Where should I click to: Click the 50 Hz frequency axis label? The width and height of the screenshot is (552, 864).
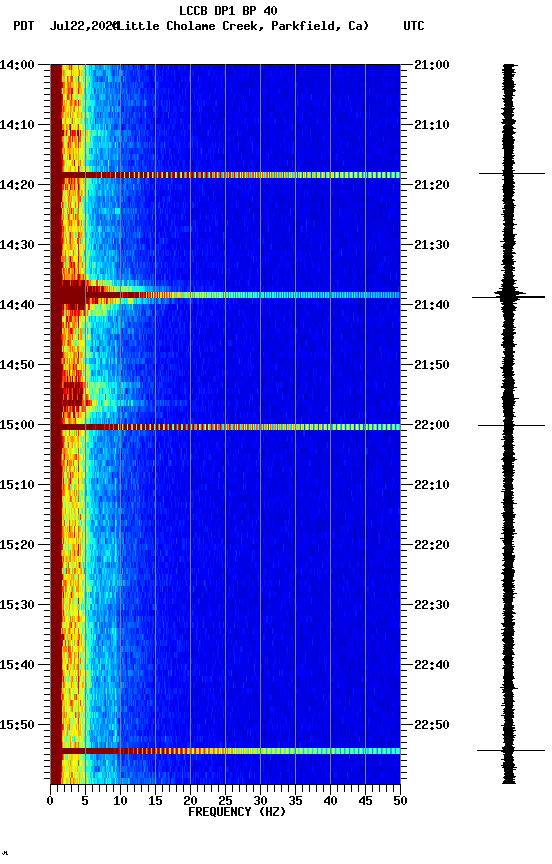pyautogui.click(x=400, y=801)
